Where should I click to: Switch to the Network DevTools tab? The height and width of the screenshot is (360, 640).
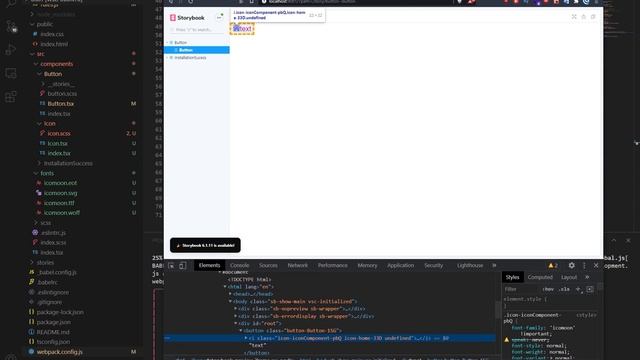[298, 265]
